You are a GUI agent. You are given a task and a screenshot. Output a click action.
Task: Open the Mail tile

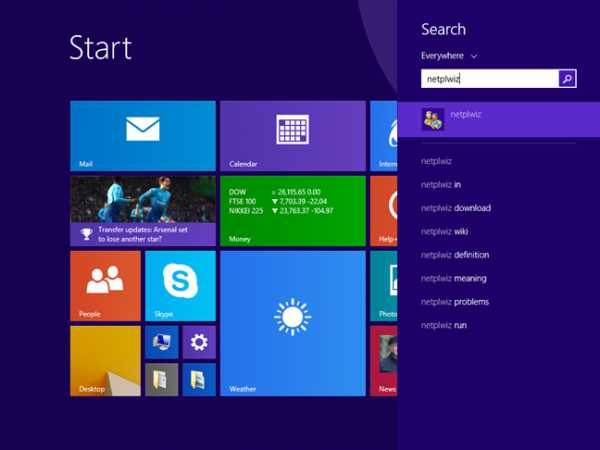tap(143, 136)
